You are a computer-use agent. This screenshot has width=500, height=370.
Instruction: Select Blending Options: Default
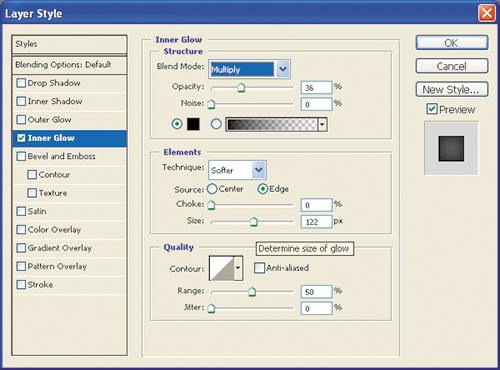[69, 65]
